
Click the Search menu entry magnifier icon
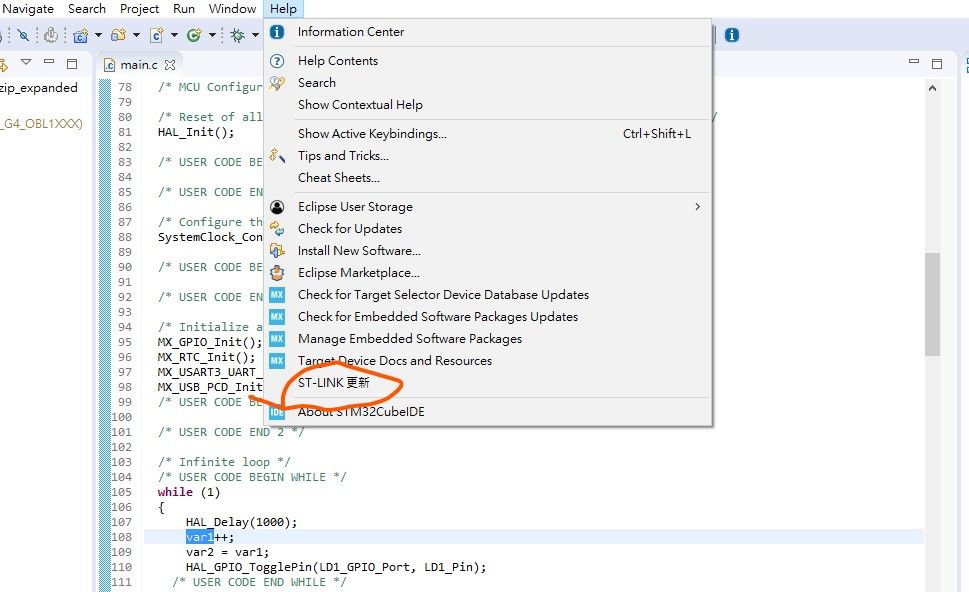point(277,83)
